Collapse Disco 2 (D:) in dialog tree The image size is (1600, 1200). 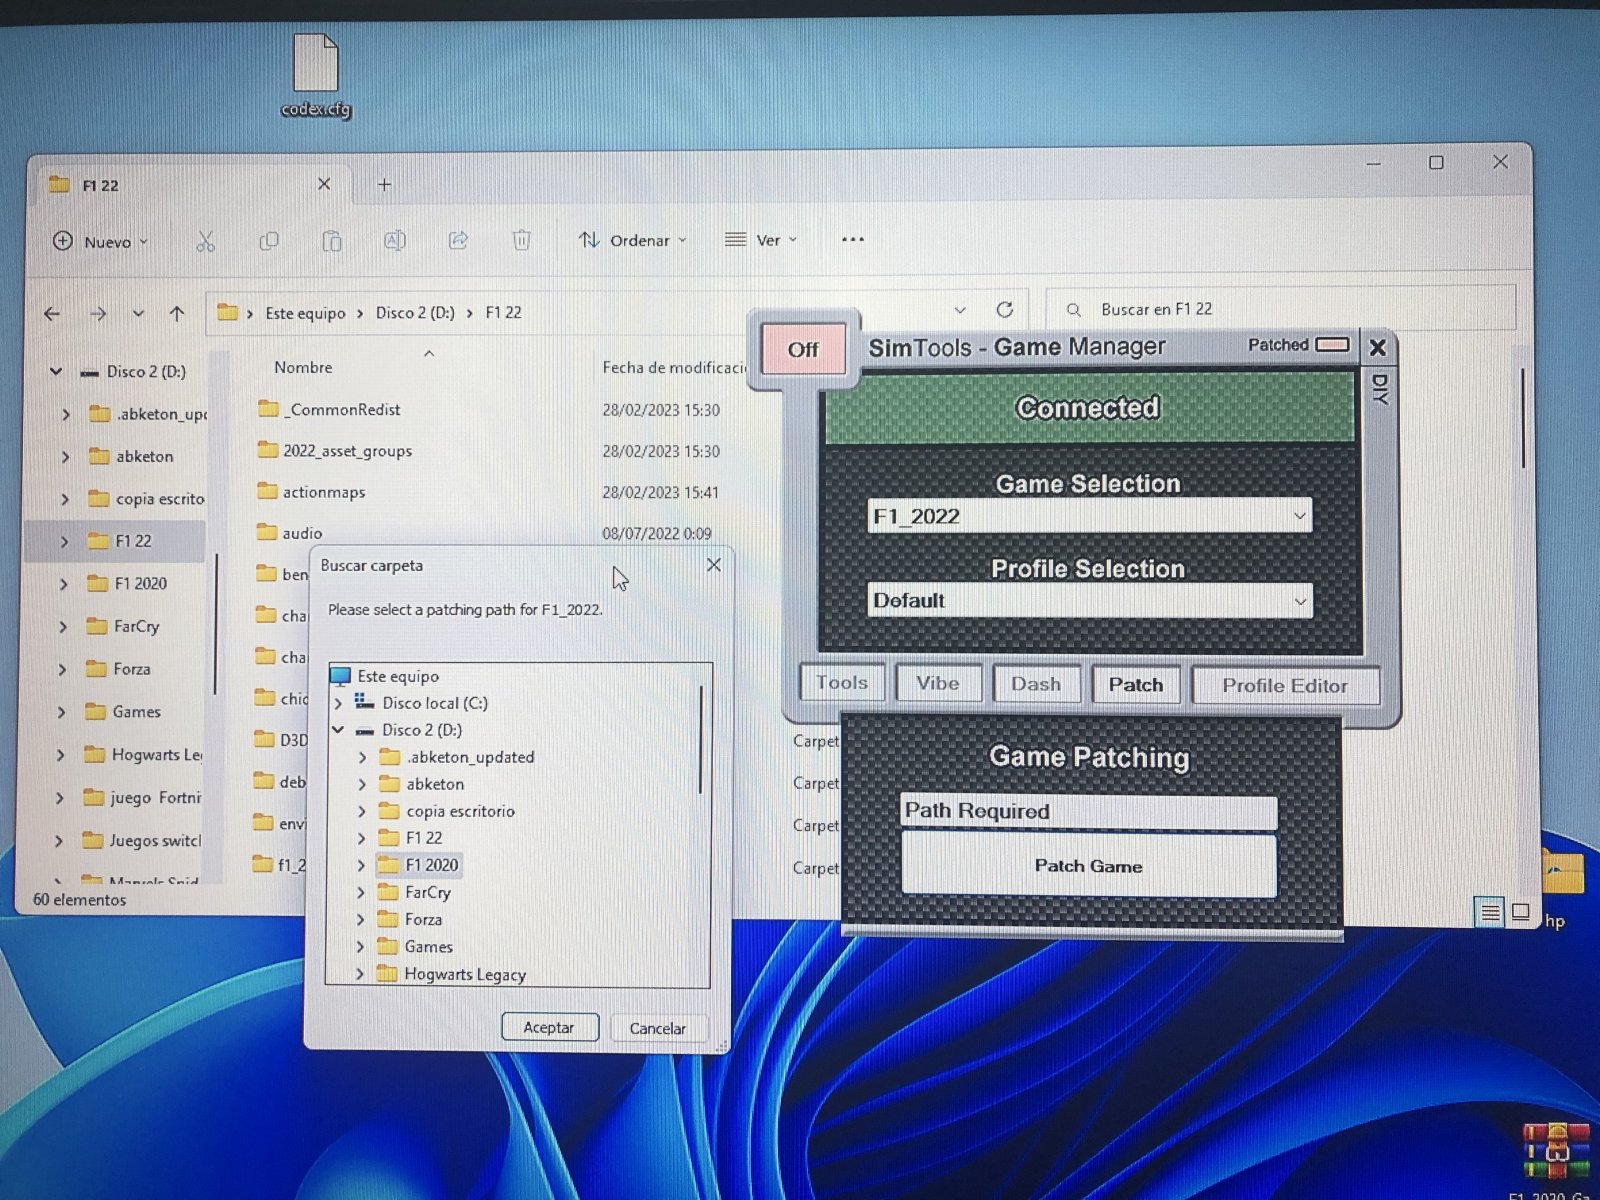point(338,730)
